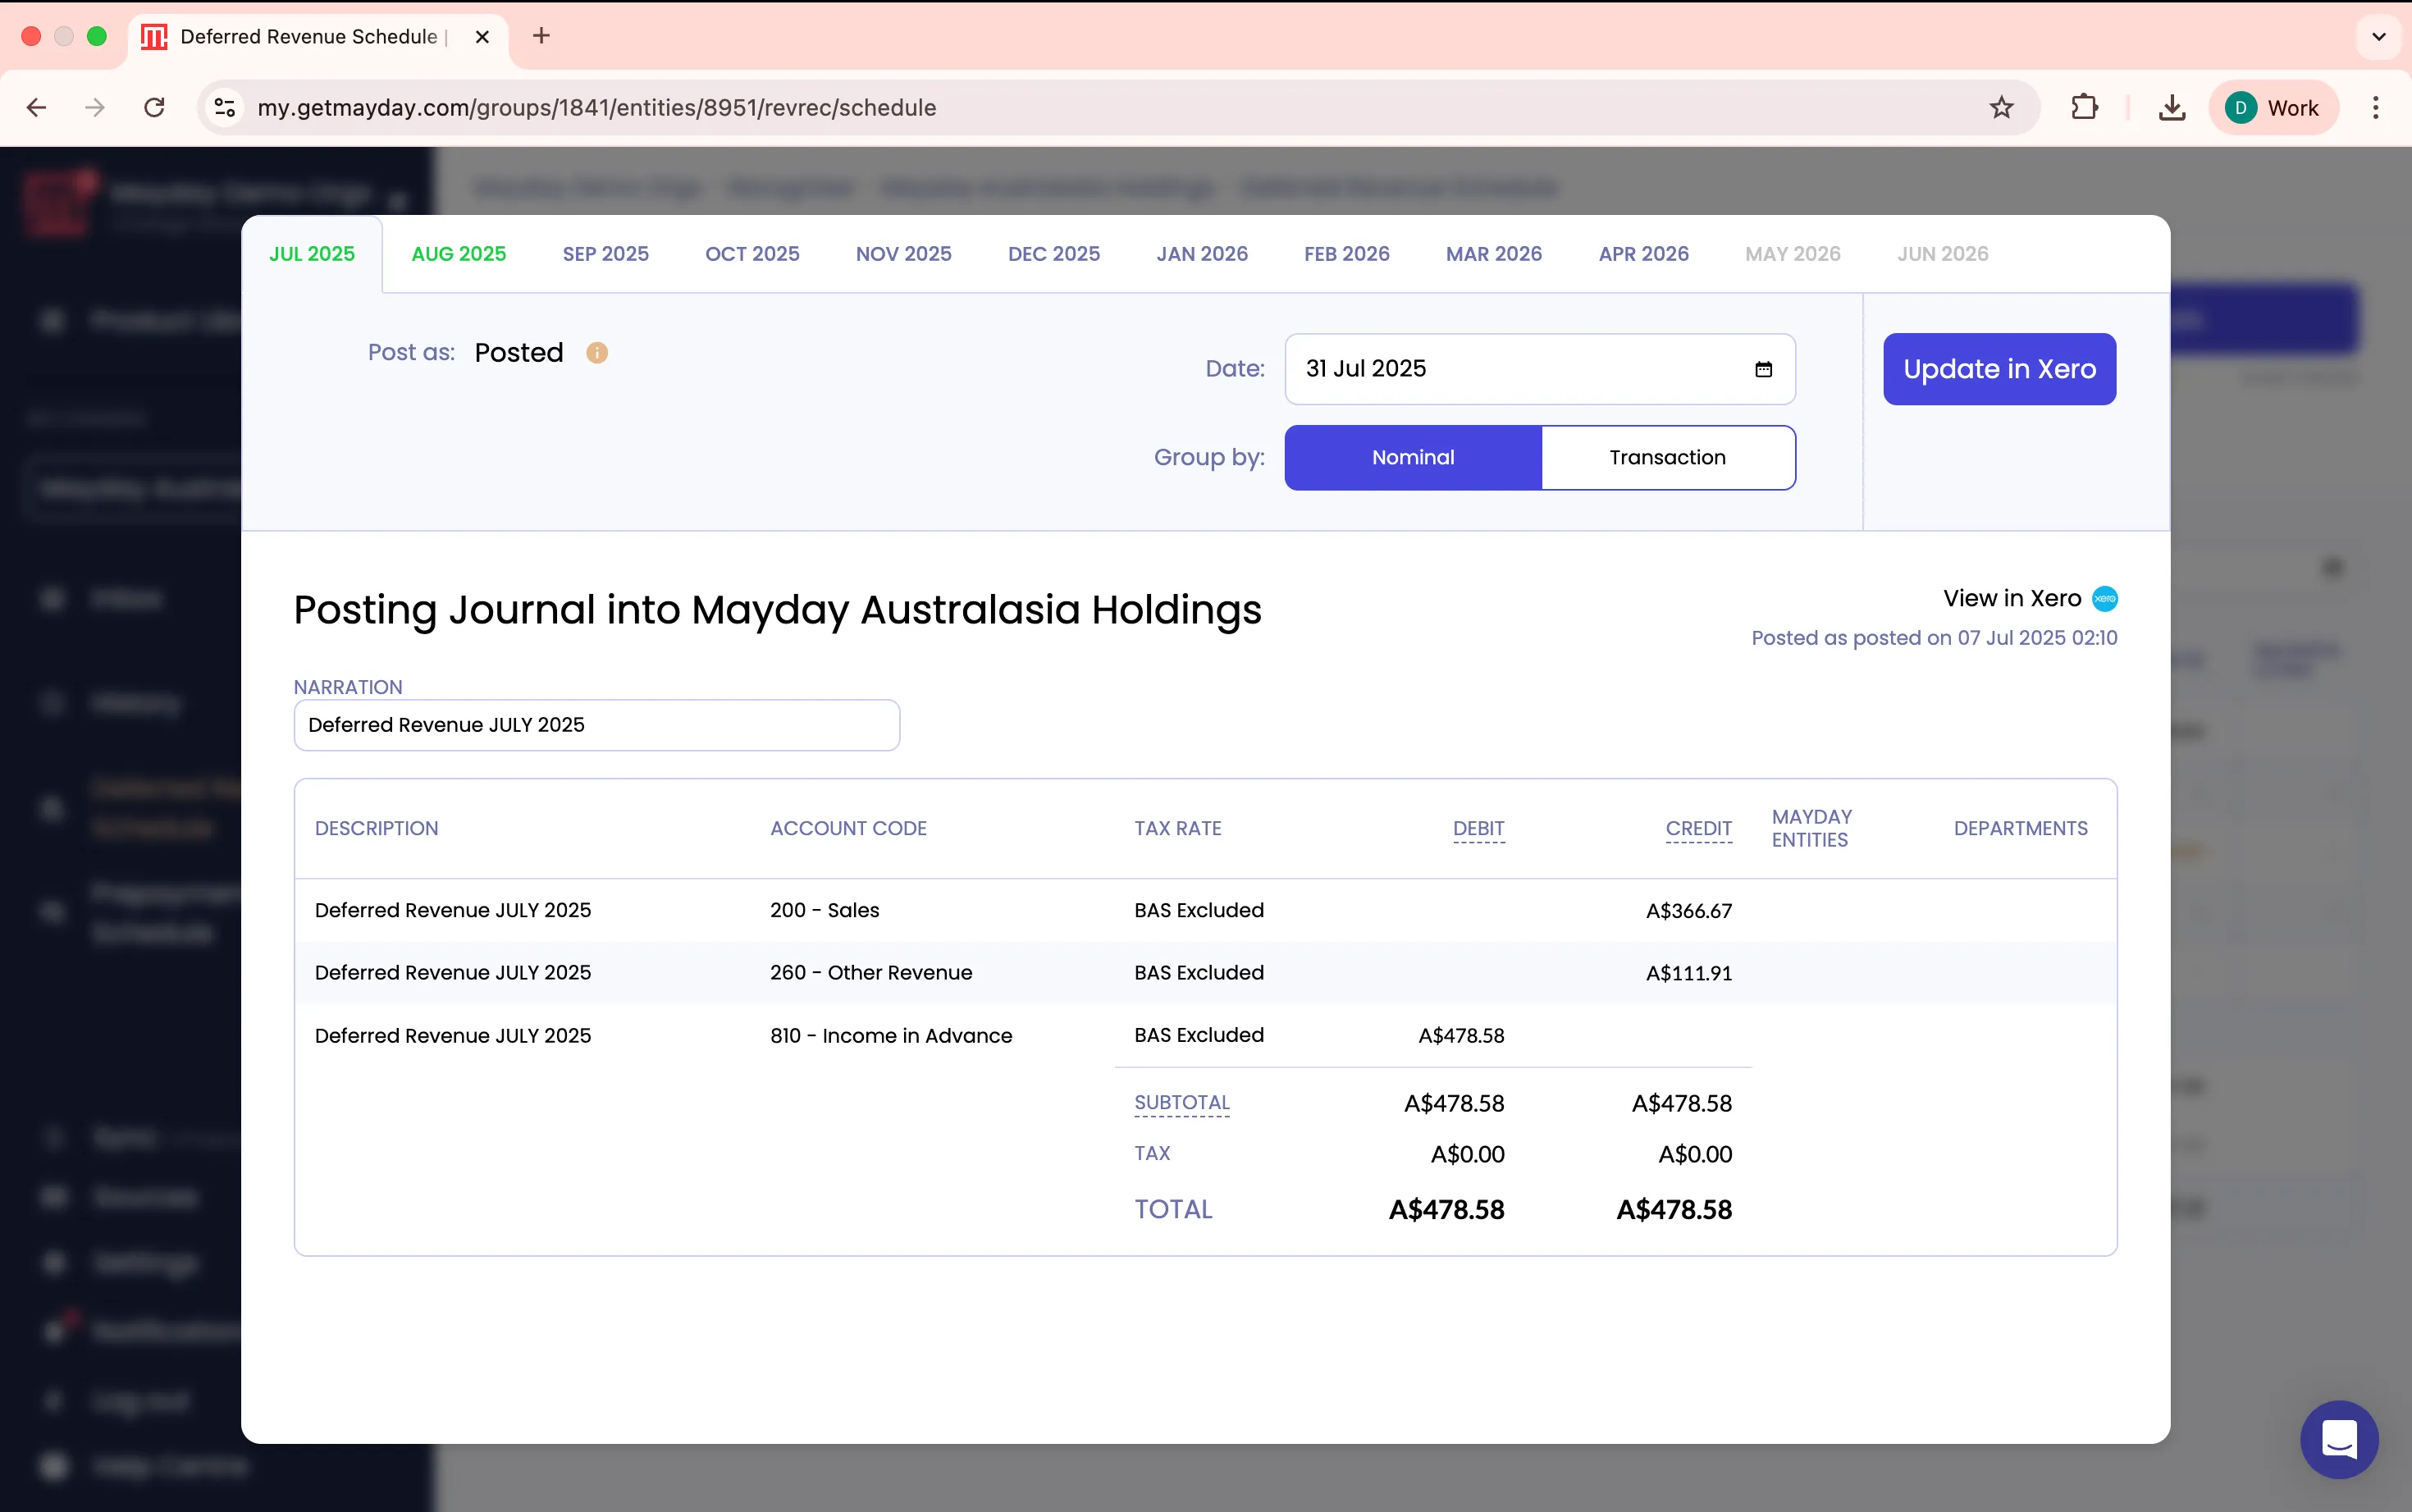The image size is (2412, 1512).
Task: Expand the tab search chevron in Chrome
Action: (x=2379, y=37)
